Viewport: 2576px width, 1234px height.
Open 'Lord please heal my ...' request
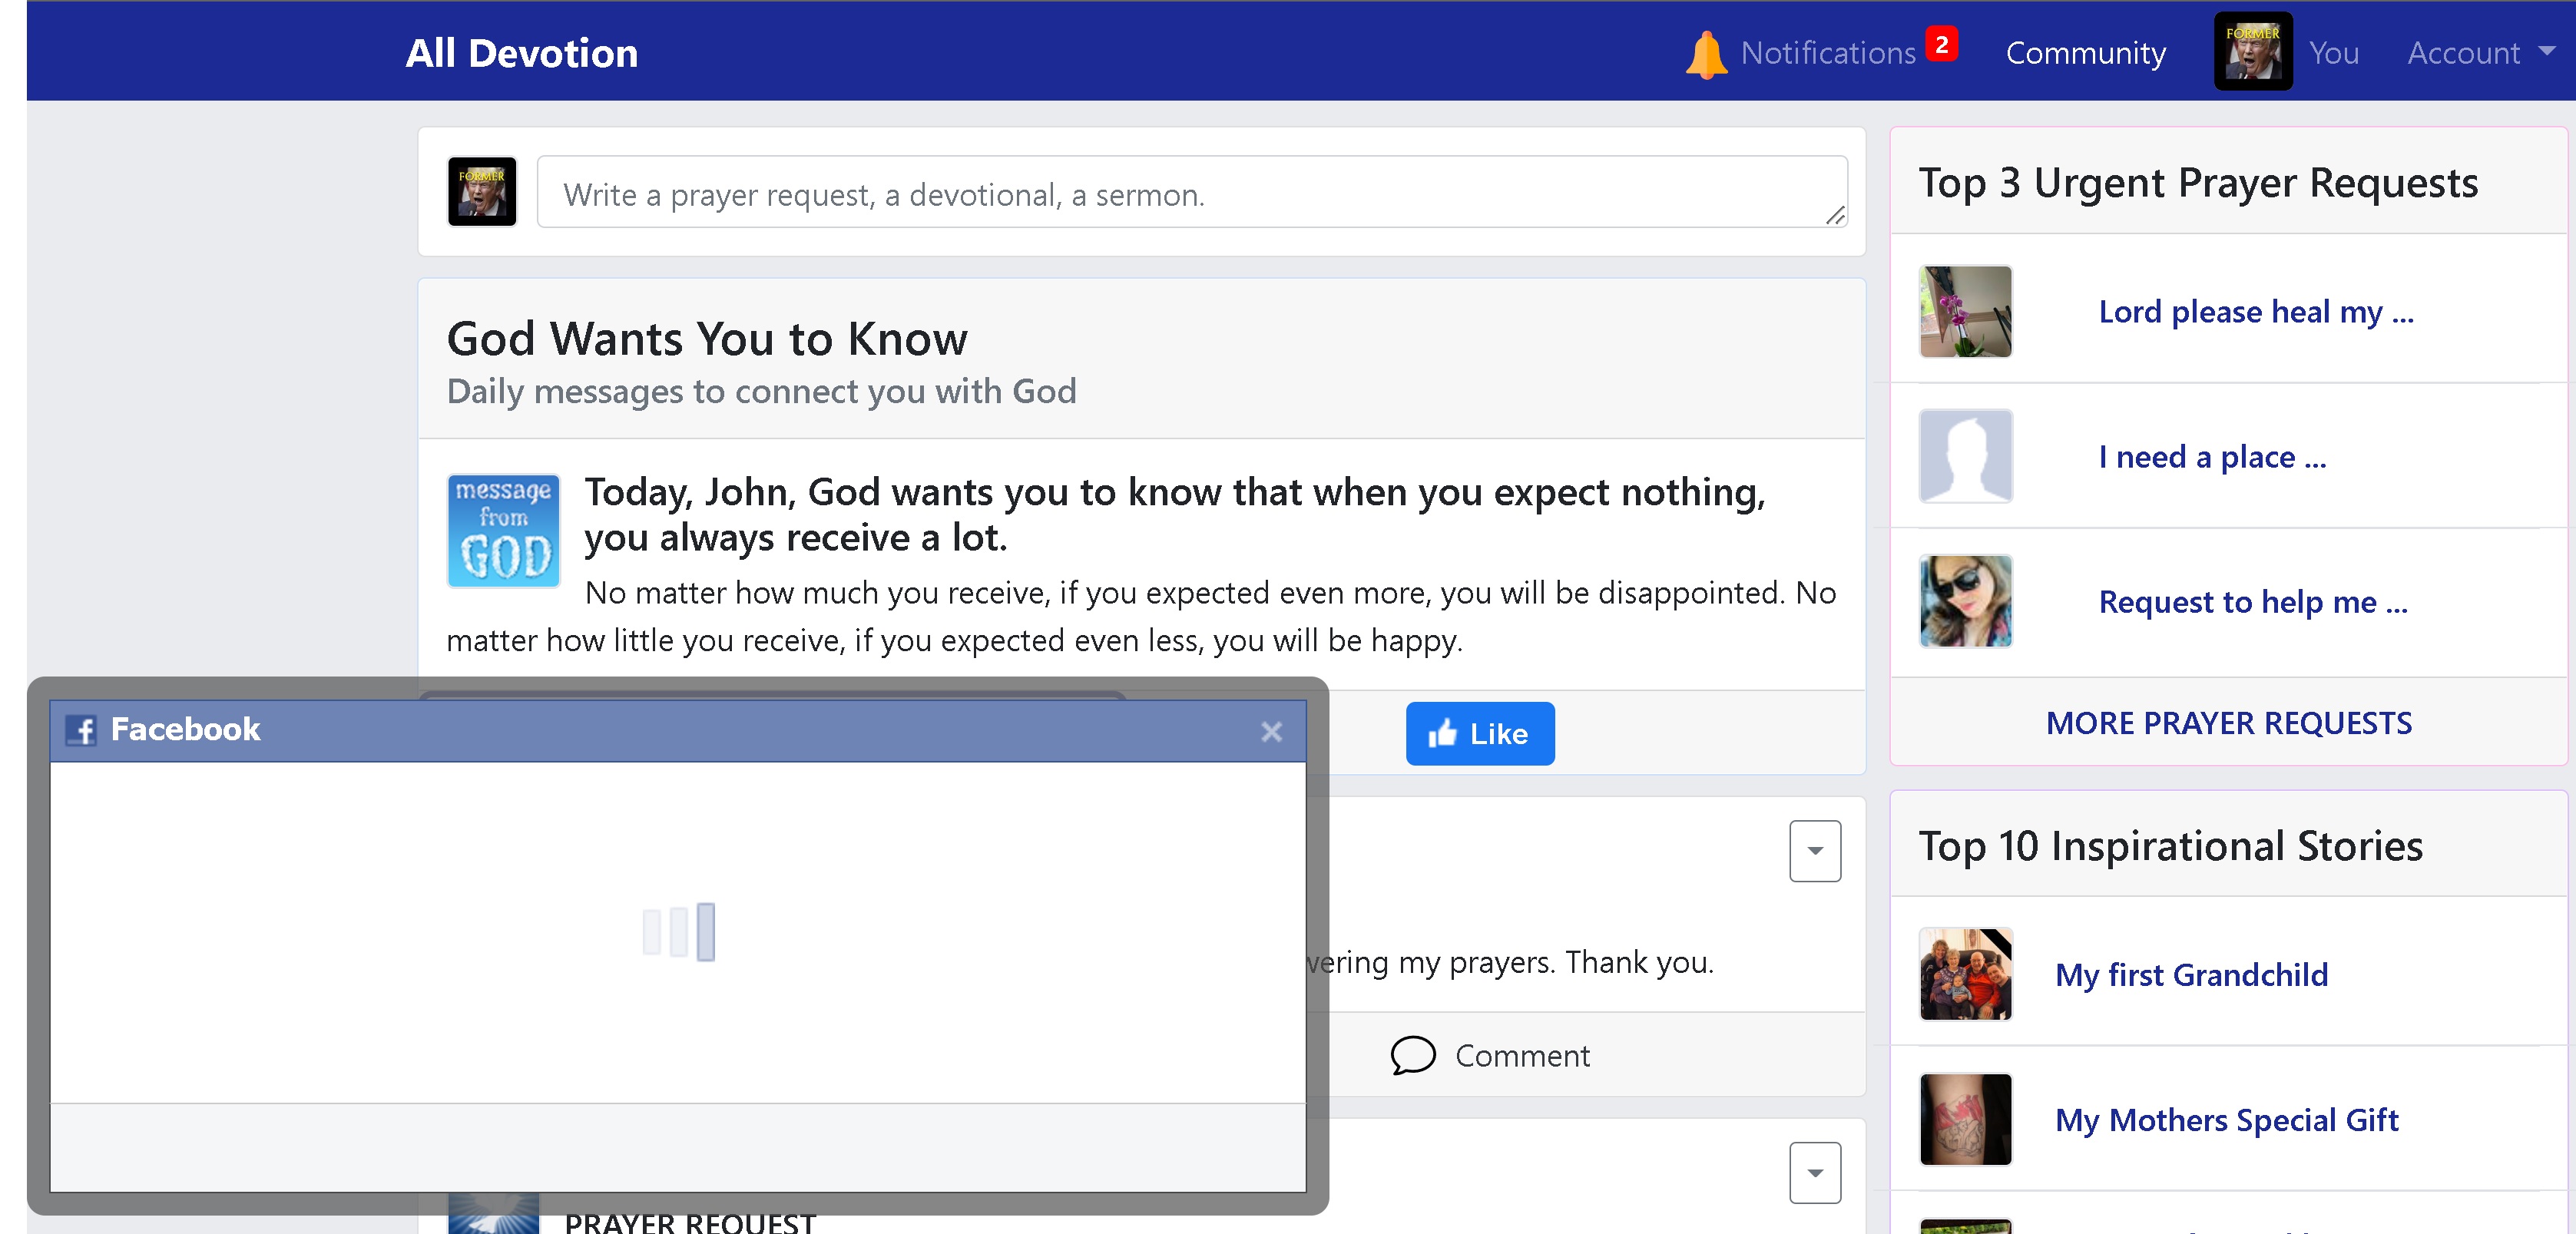[2255, 312]
